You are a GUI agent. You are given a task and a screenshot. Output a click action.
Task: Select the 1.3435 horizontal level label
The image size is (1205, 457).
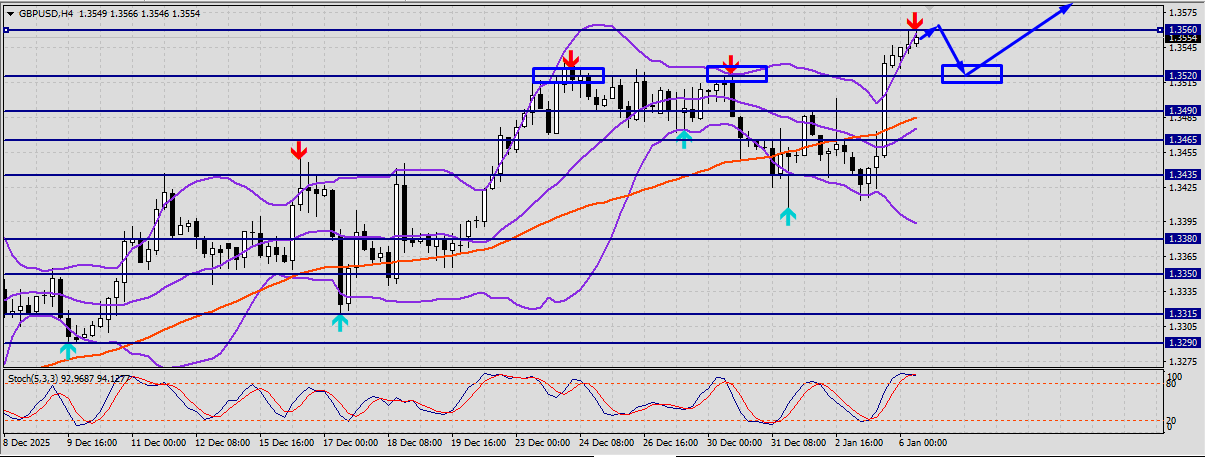coord(1182,175)
